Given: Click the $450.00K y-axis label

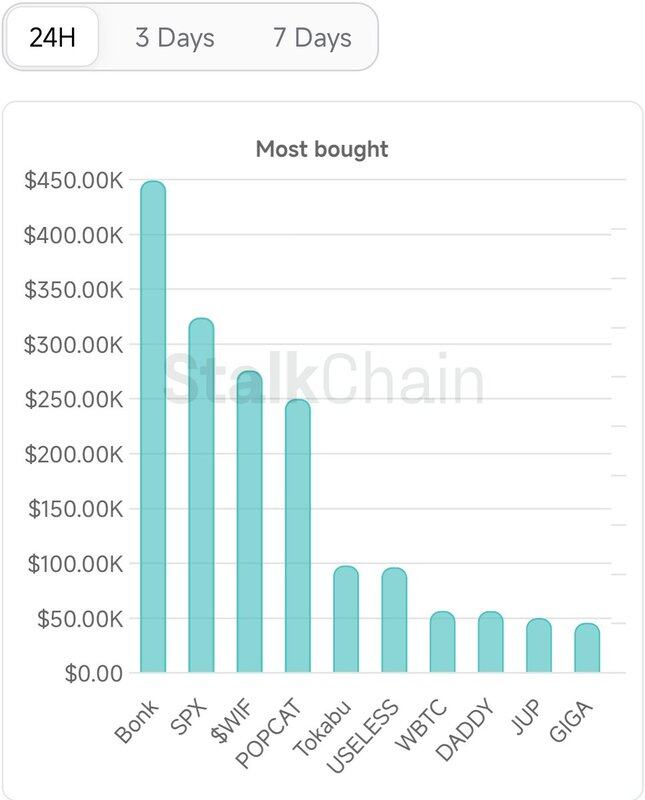Looking at the screenshot, I should (74, 181).
